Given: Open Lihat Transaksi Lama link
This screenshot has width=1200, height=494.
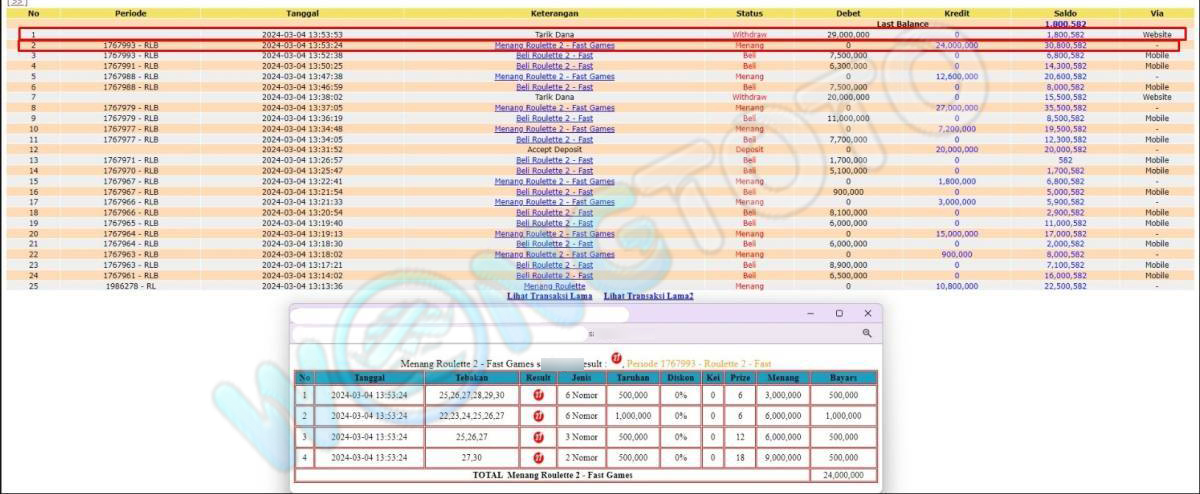Looking at the screenshot, I should click(x=549, y=296).
